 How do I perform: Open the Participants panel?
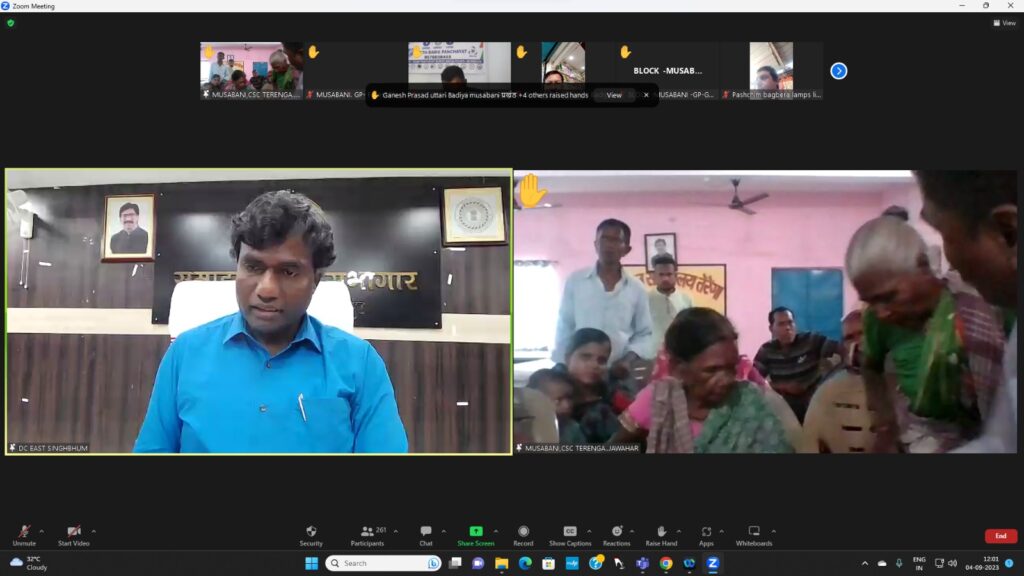tap(366, 535)
